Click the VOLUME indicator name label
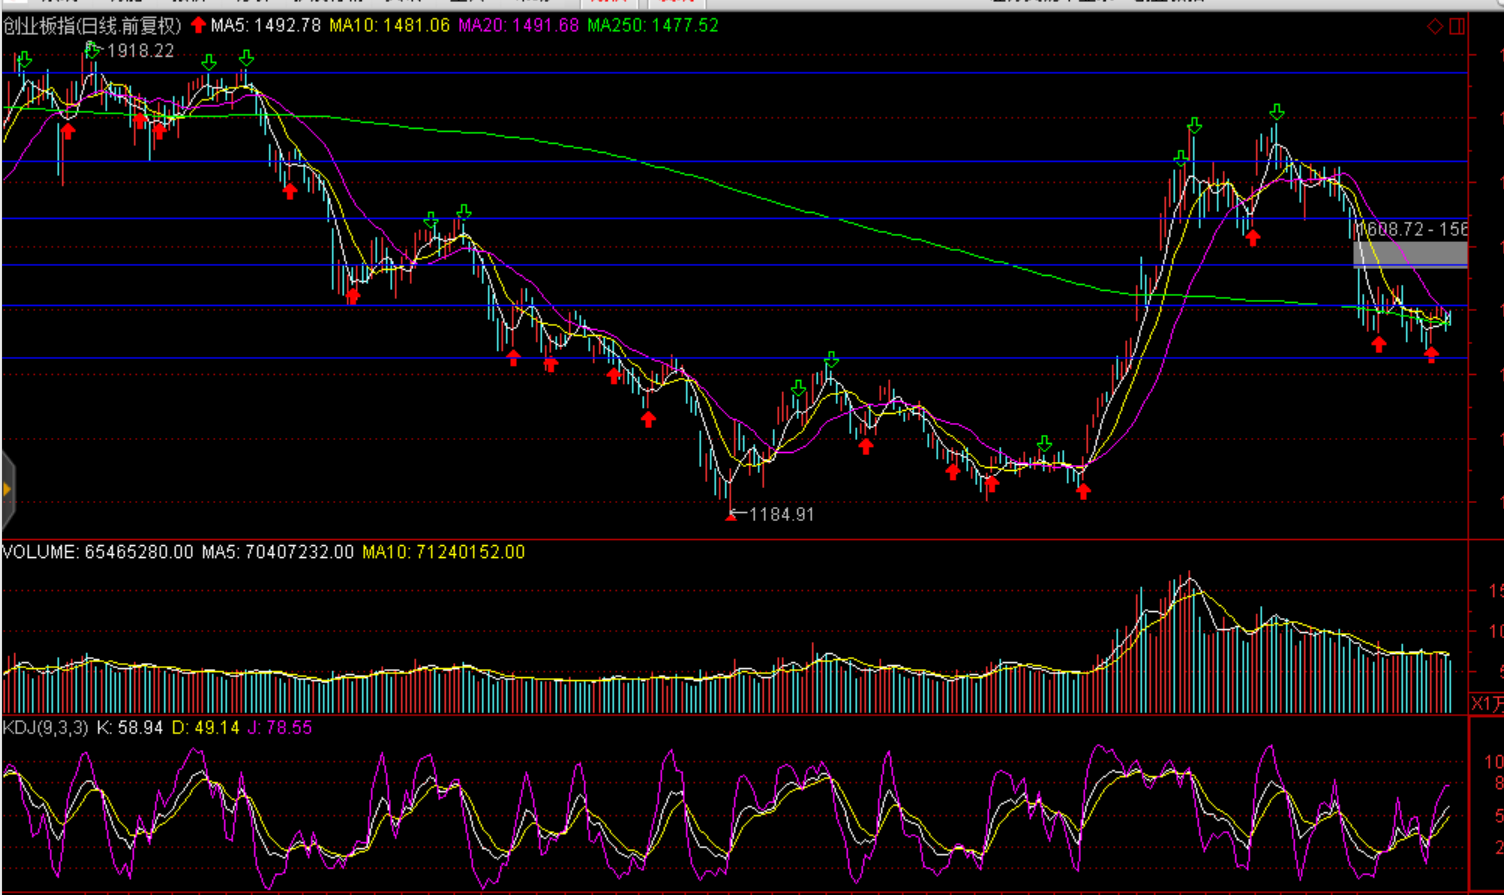1504x895 pixels. click(x=40, y=552)
